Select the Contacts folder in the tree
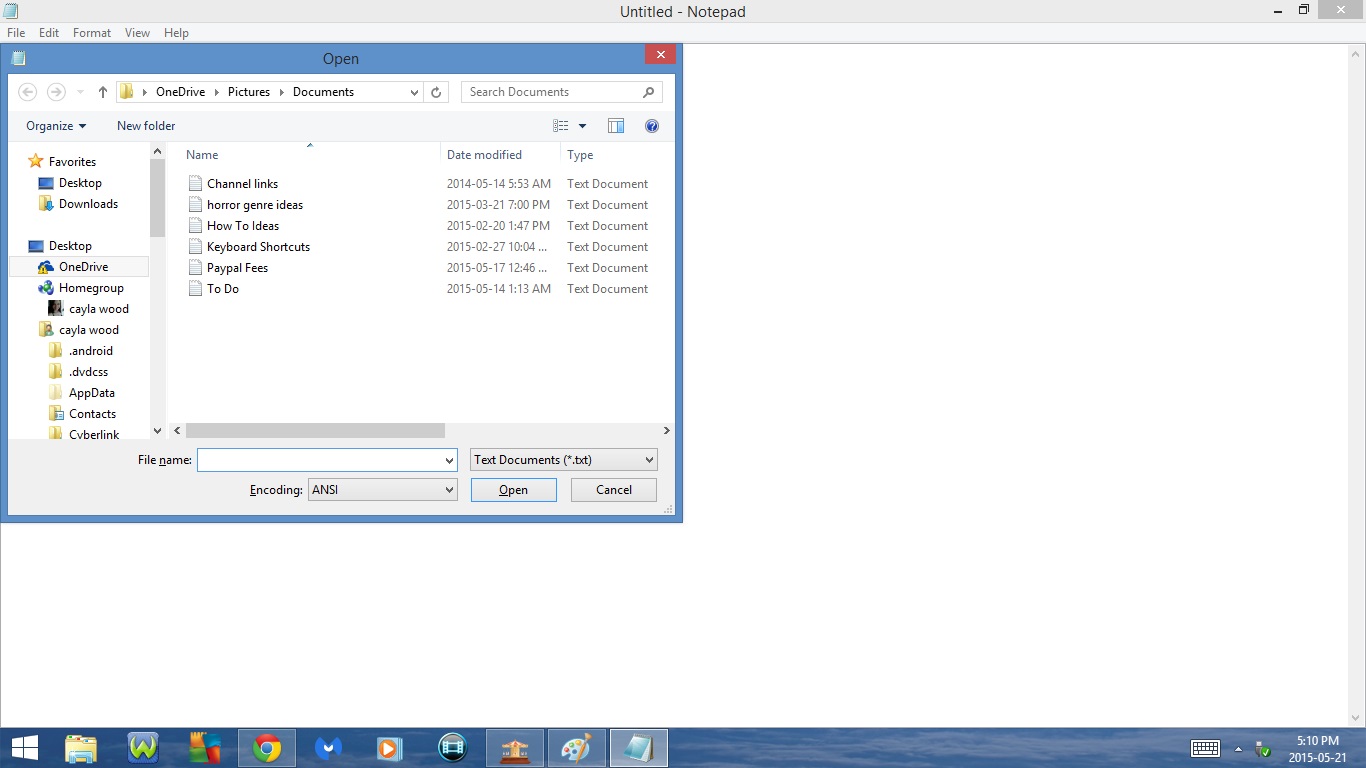This screenshot has height=768, width=1366. [x=92, y=414]
